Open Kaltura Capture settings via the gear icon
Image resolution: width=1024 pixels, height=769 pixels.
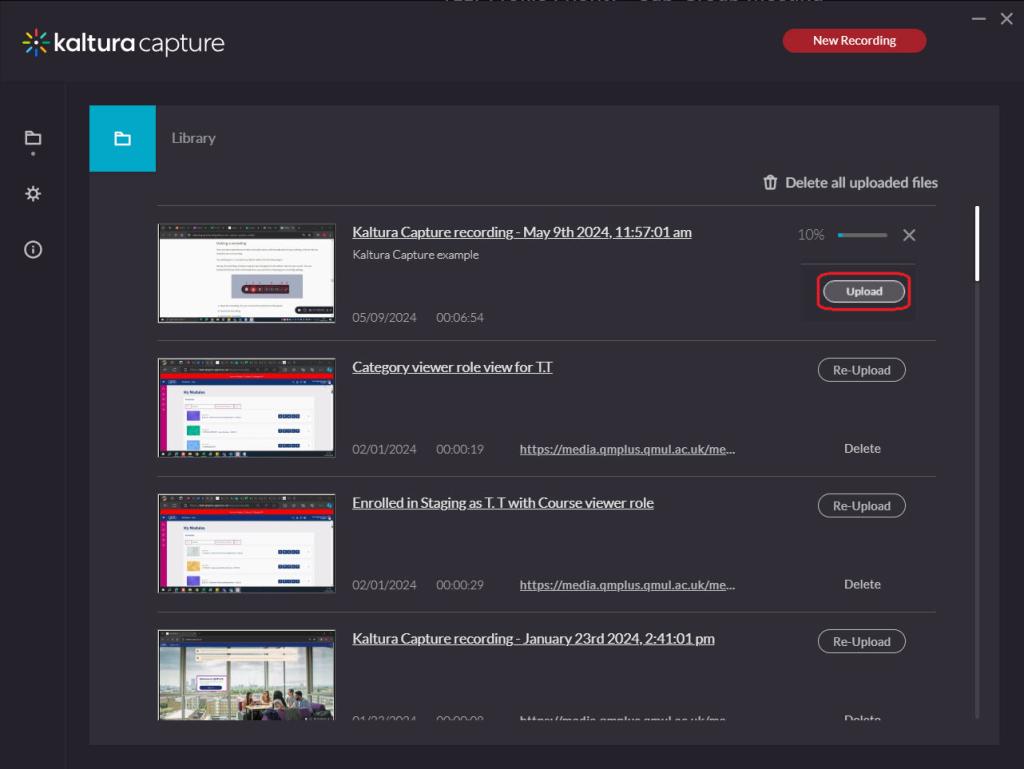(x=32, y=194)
